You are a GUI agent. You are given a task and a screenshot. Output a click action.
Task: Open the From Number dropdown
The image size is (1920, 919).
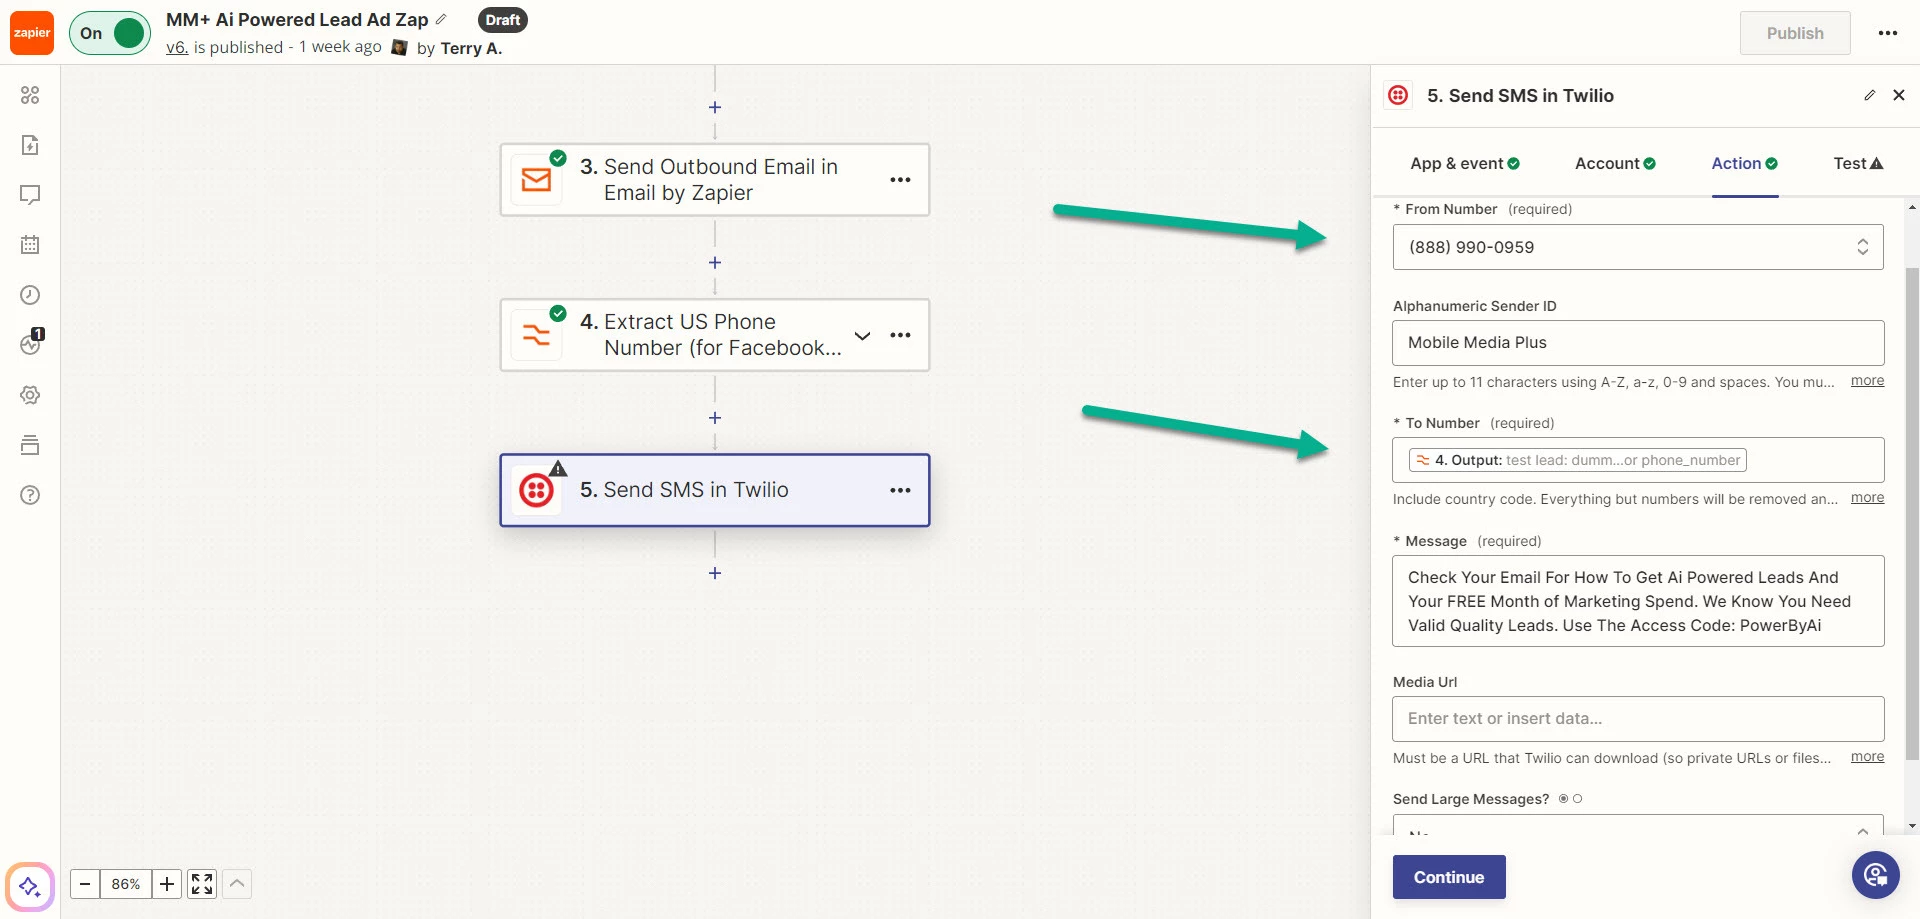click(1638, 247)
